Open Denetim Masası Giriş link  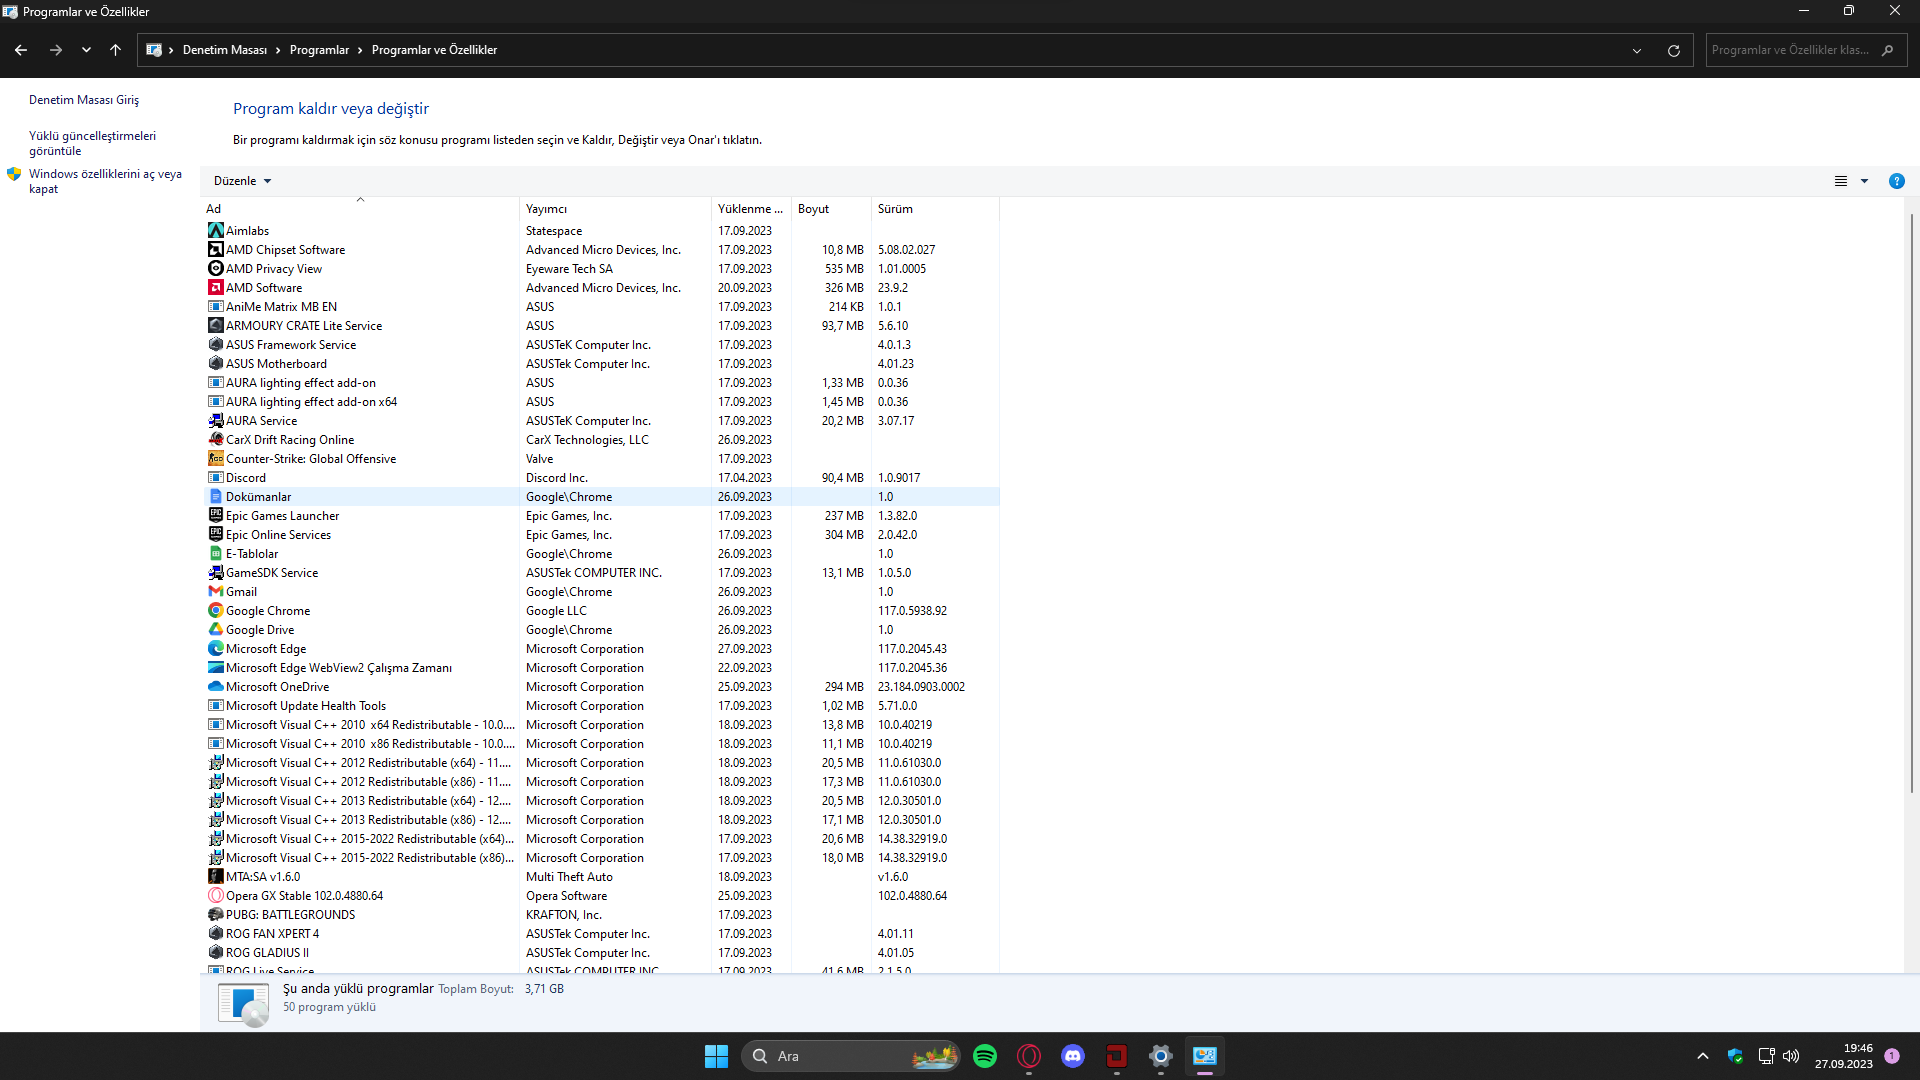(84, 100)
